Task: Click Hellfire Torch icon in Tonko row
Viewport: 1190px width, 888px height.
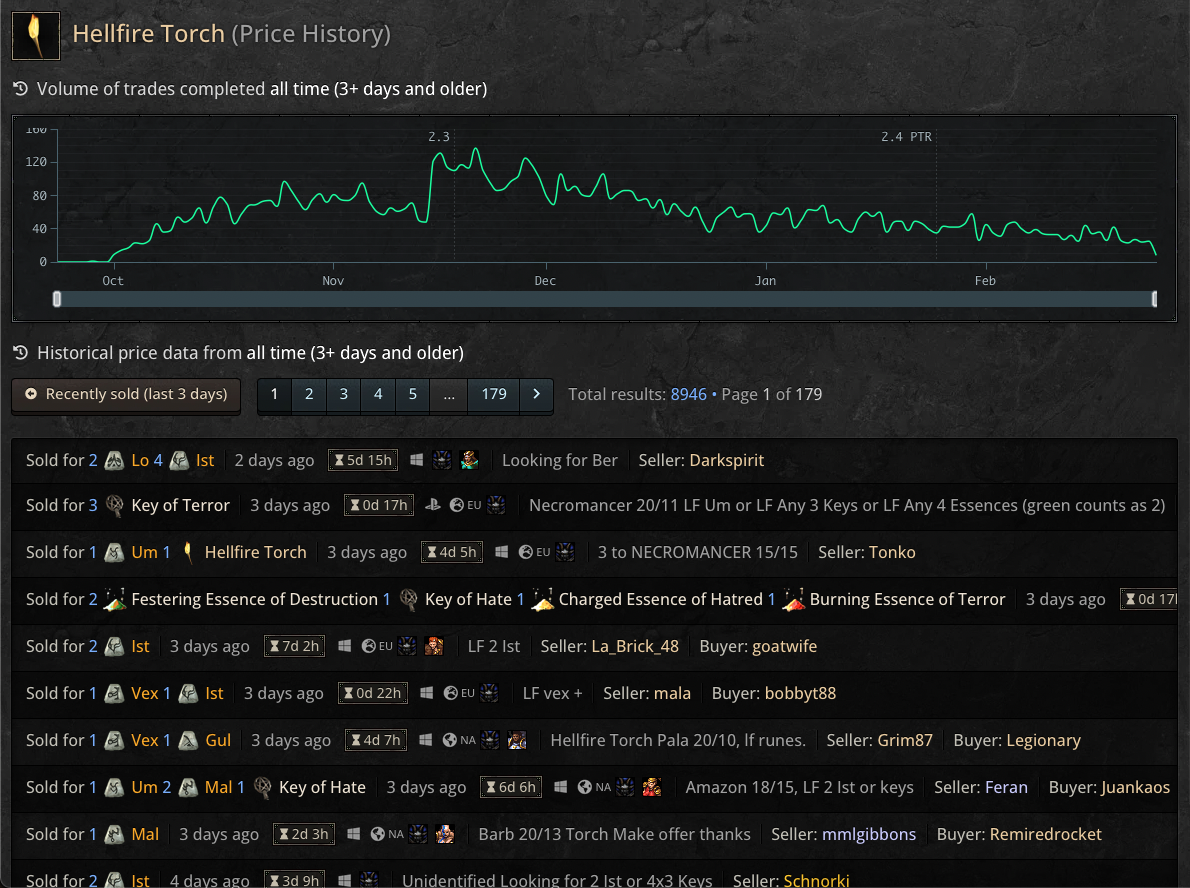Action: pyautogui.click(x=188, y=553)
